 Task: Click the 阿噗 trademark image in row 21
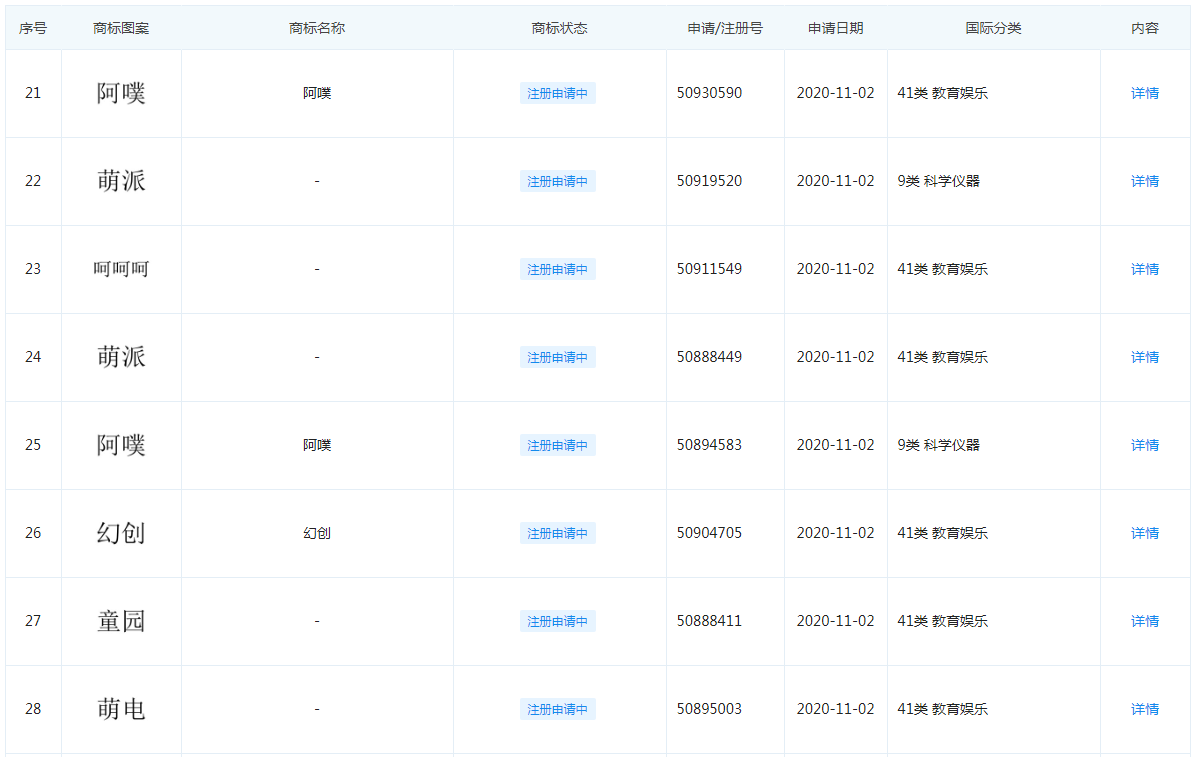121,93
